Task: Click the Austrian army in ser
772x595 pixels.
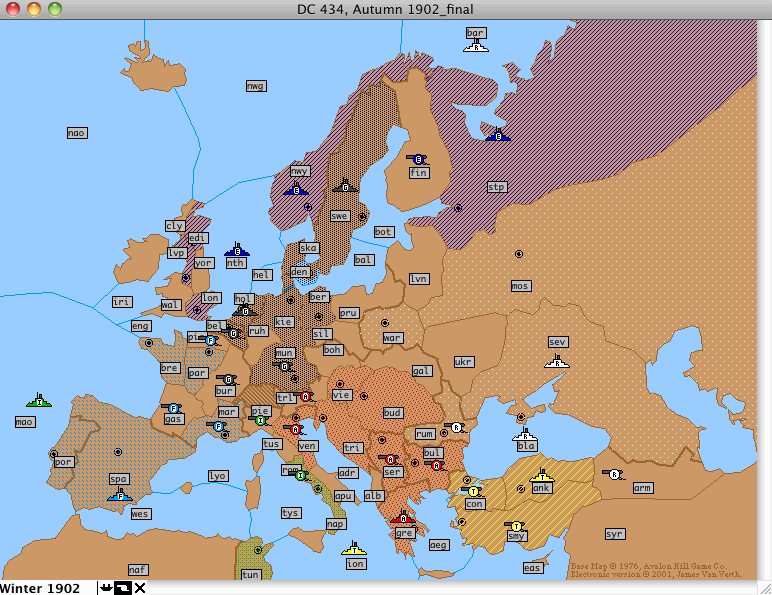Action: coord(390,459)
